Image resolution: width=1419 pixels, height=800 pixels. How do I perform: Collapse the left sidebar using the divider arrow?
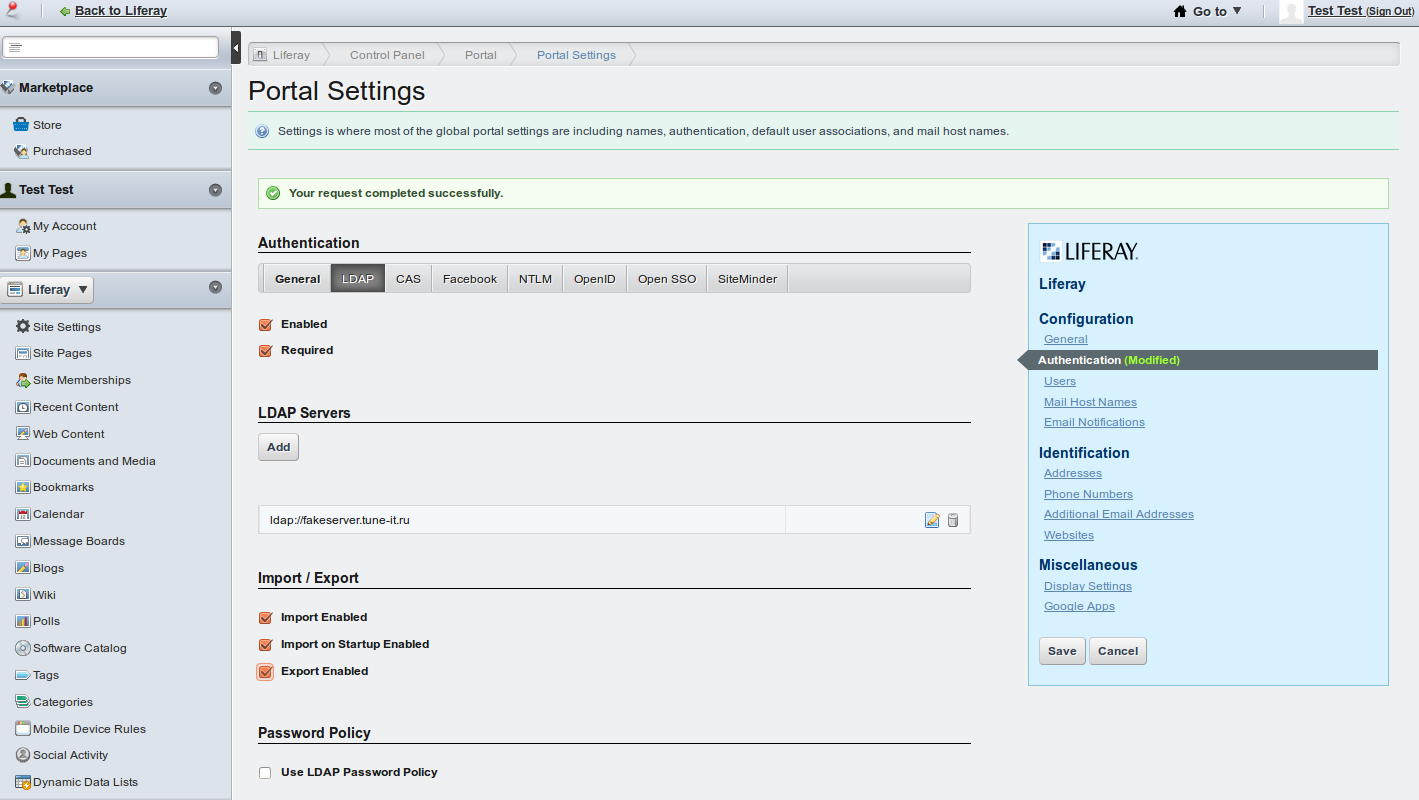[x=236, y=47]
